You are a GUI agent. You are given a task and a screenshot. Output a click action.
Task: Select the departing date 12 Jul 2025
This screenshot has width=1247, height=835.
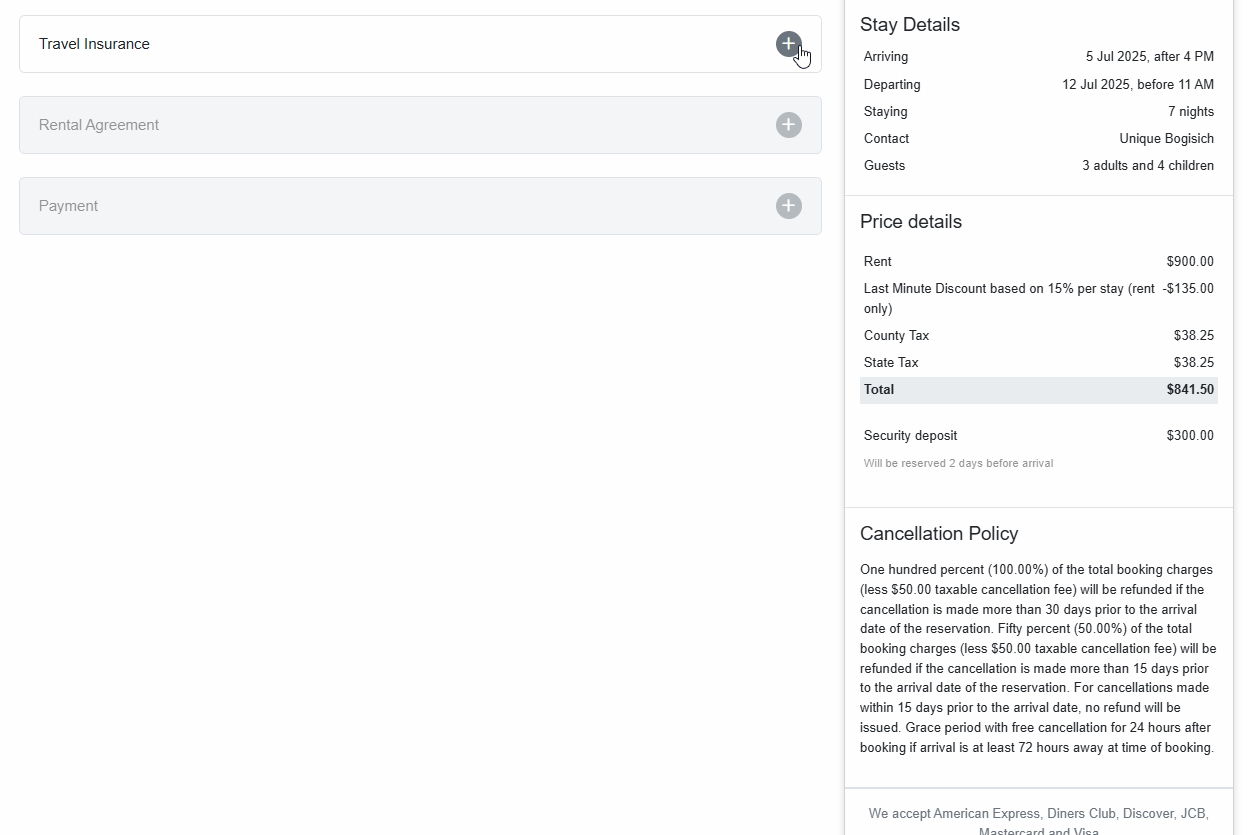1137,85
